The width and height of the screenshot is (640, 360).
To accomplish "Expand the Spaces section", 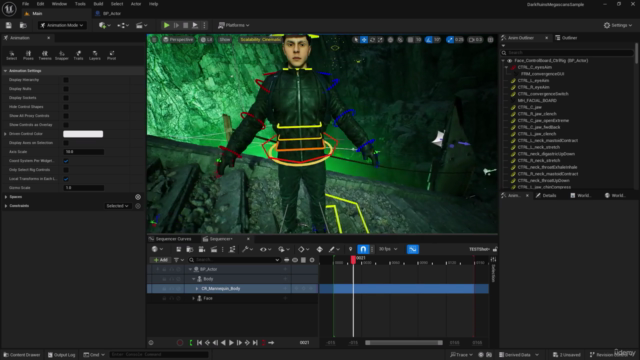I will 6,197.
